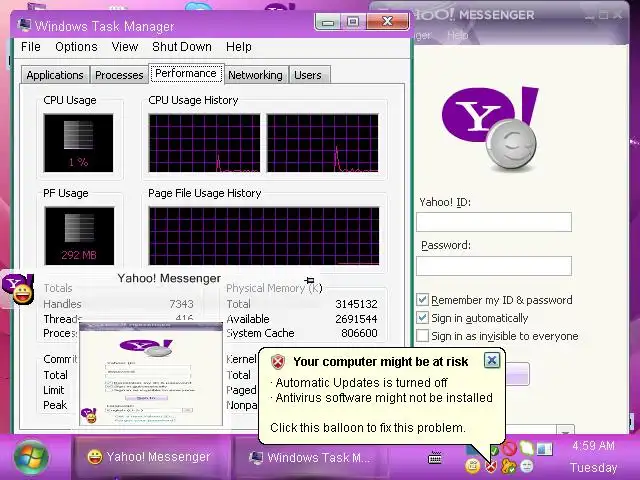Click the yellow glowing tray icon
640x480 pixels.
pyautogui.click(x=527, y=449)
